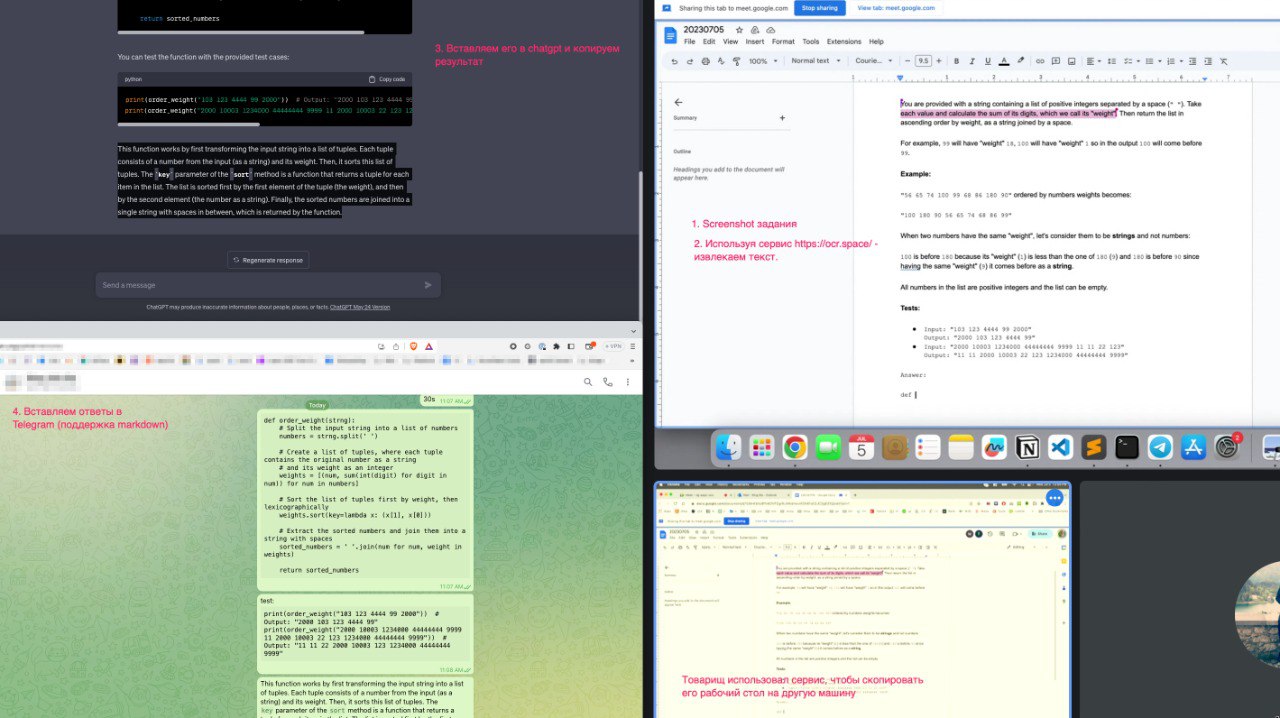The width and height of the screenshot is (1280, 718).
Task: Open Telegram from the Dock
Action: click(1160, 447)
